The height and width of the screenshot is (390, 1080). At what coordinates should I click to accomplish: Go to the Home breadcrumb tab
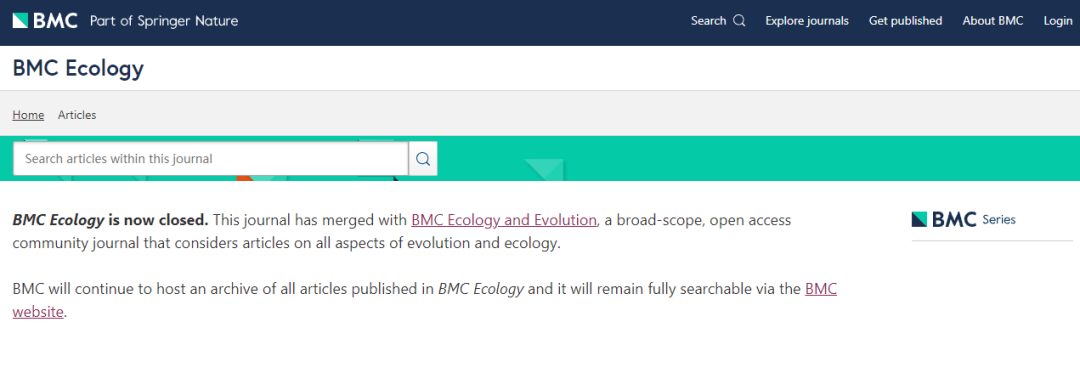point(28,115)
